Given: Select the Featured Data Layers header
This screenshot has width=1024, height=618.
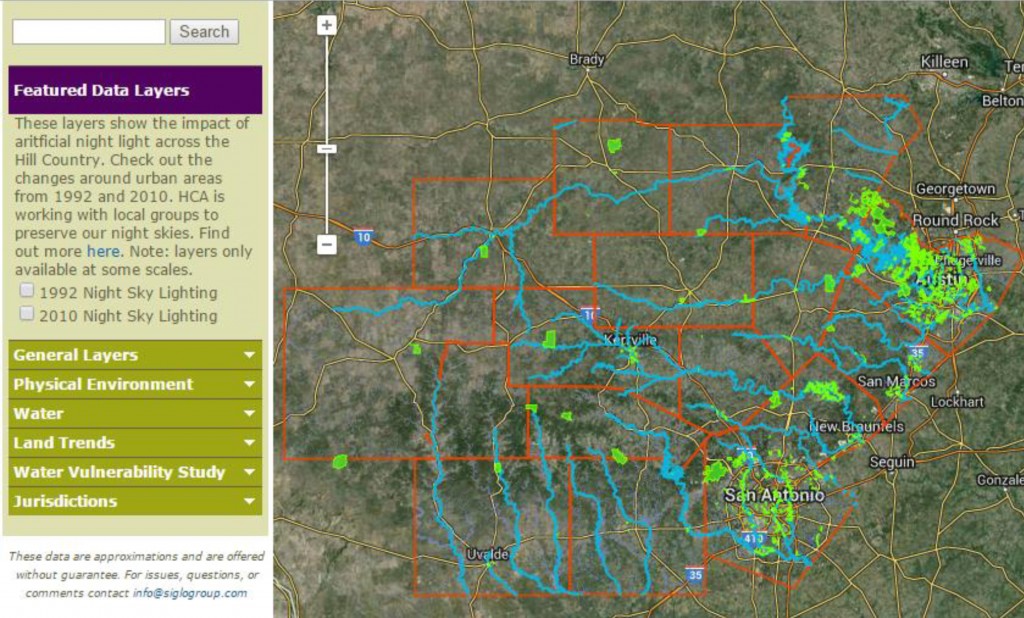Looking at the screenshot, I should (x=134, y=90).
